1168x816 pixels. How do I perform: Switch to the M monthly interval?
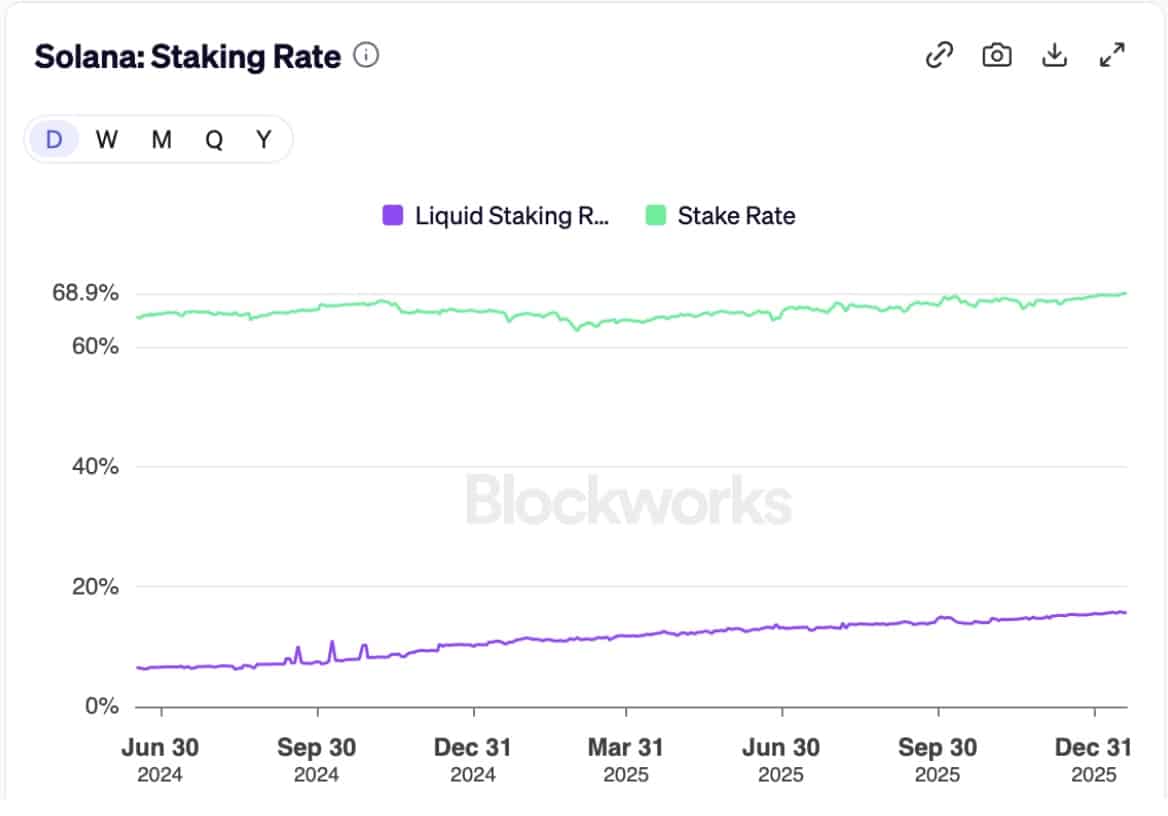(x=161, y=140)
